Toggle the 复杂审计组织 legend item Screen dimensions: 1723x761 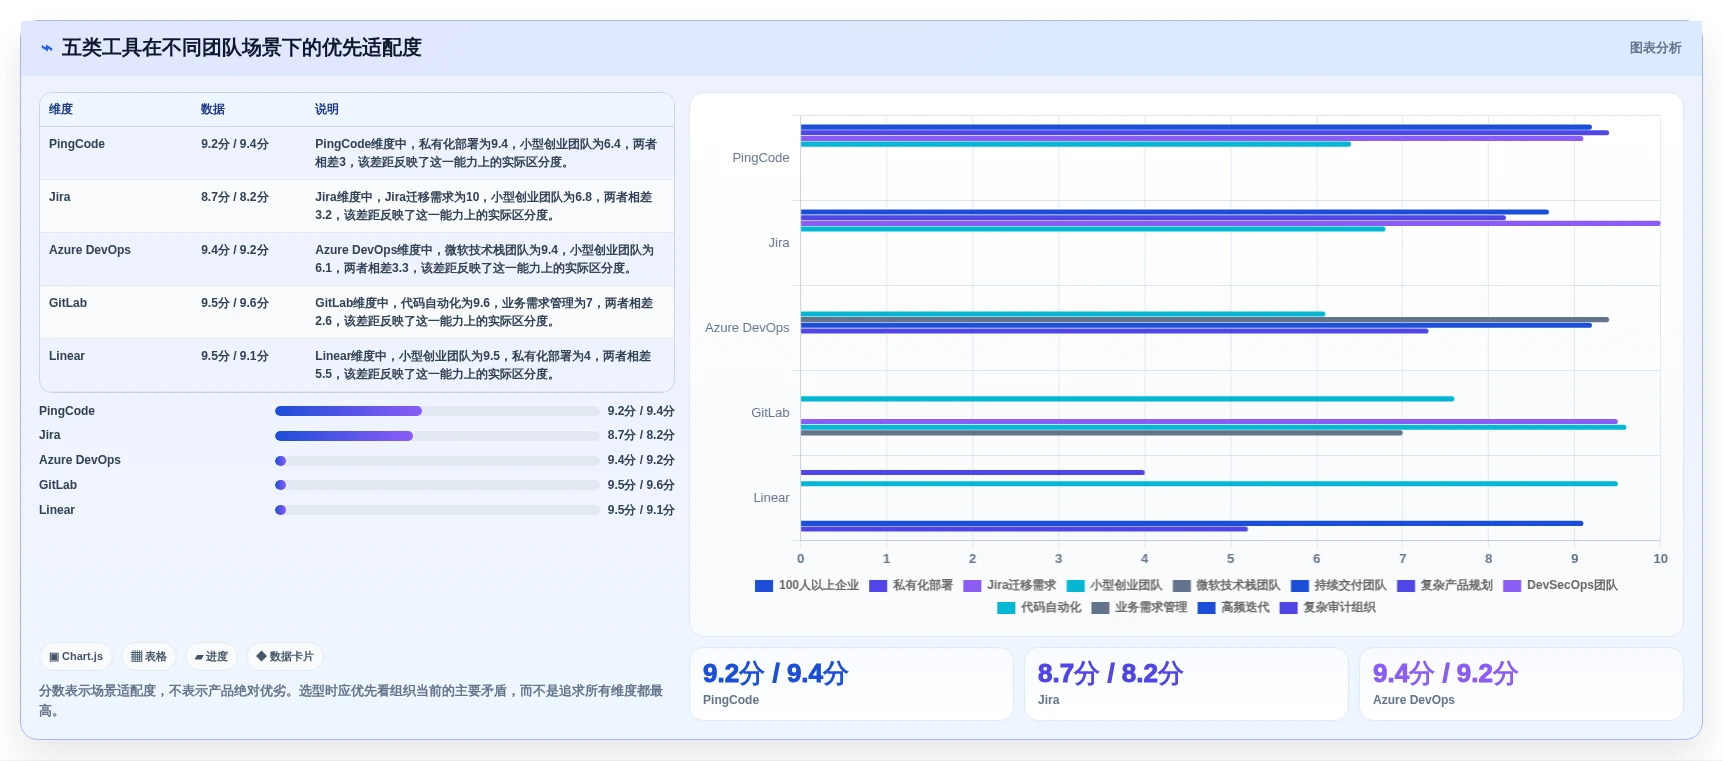coord(1327,608)
